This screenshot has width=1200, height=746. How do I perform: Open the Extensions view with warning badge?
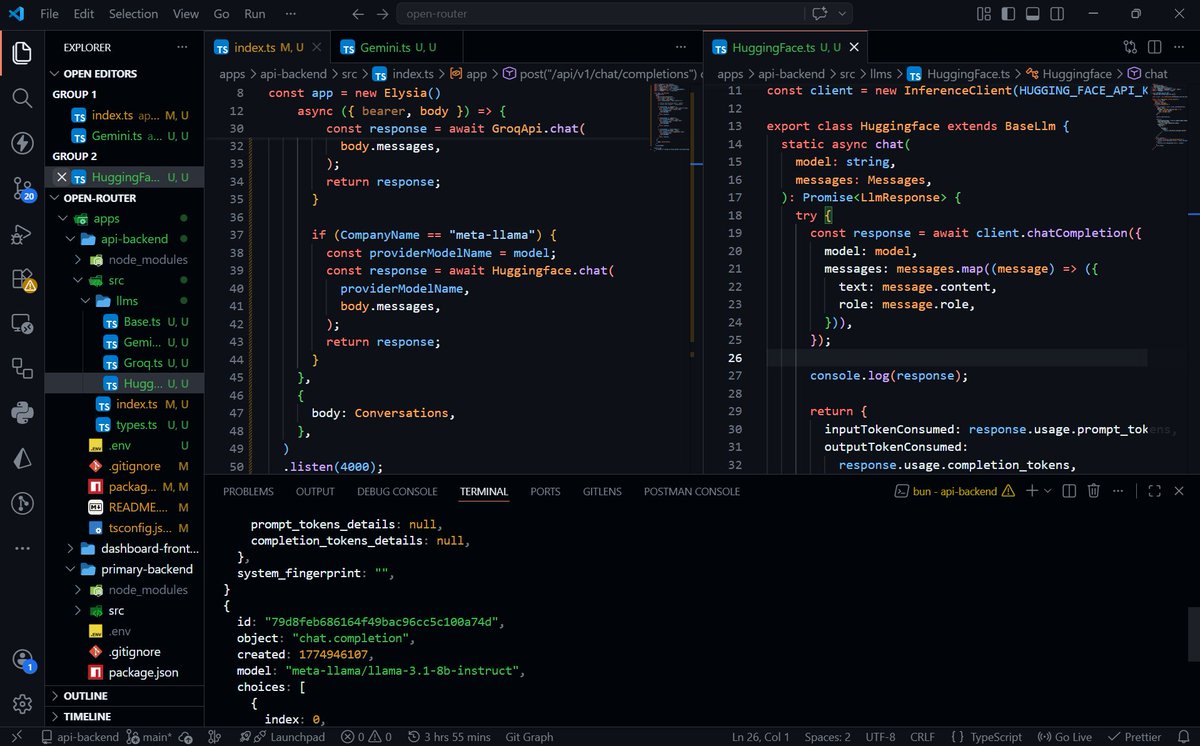22,280
